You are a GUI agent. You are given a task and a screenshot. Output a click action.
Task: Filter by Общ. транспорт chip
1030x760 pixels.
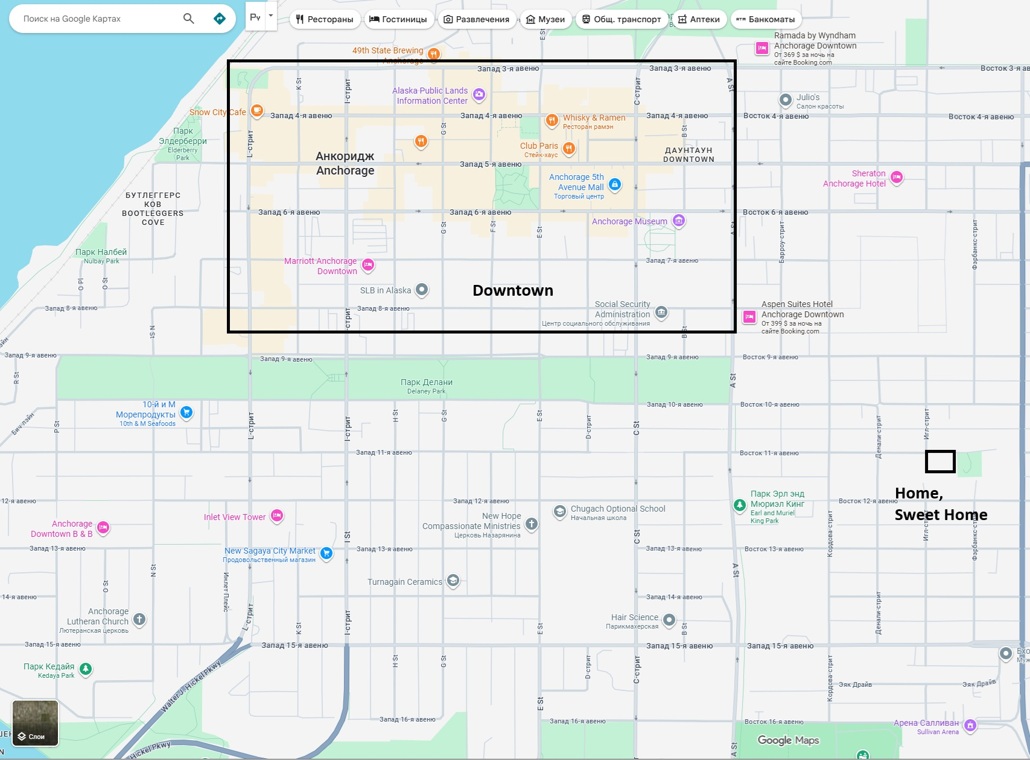(621, 19)
